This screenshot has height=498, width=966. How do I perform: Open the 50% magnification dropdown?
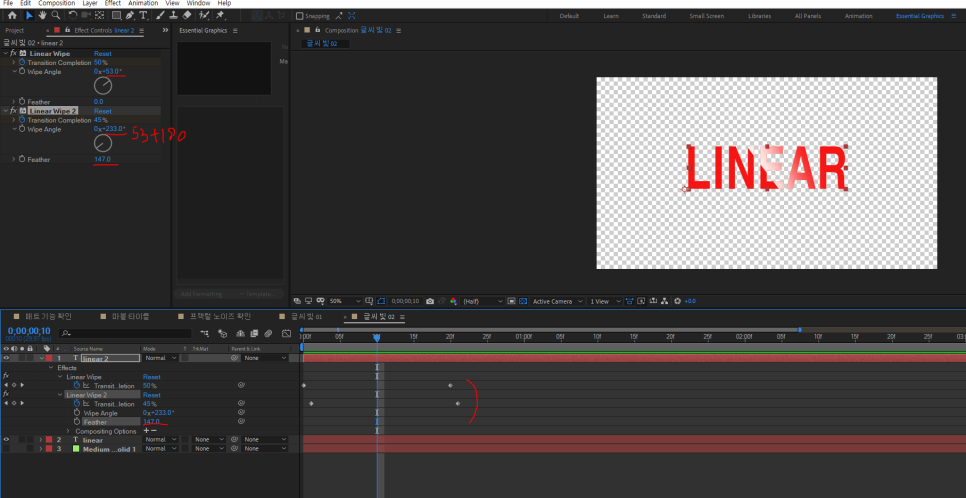345,301
